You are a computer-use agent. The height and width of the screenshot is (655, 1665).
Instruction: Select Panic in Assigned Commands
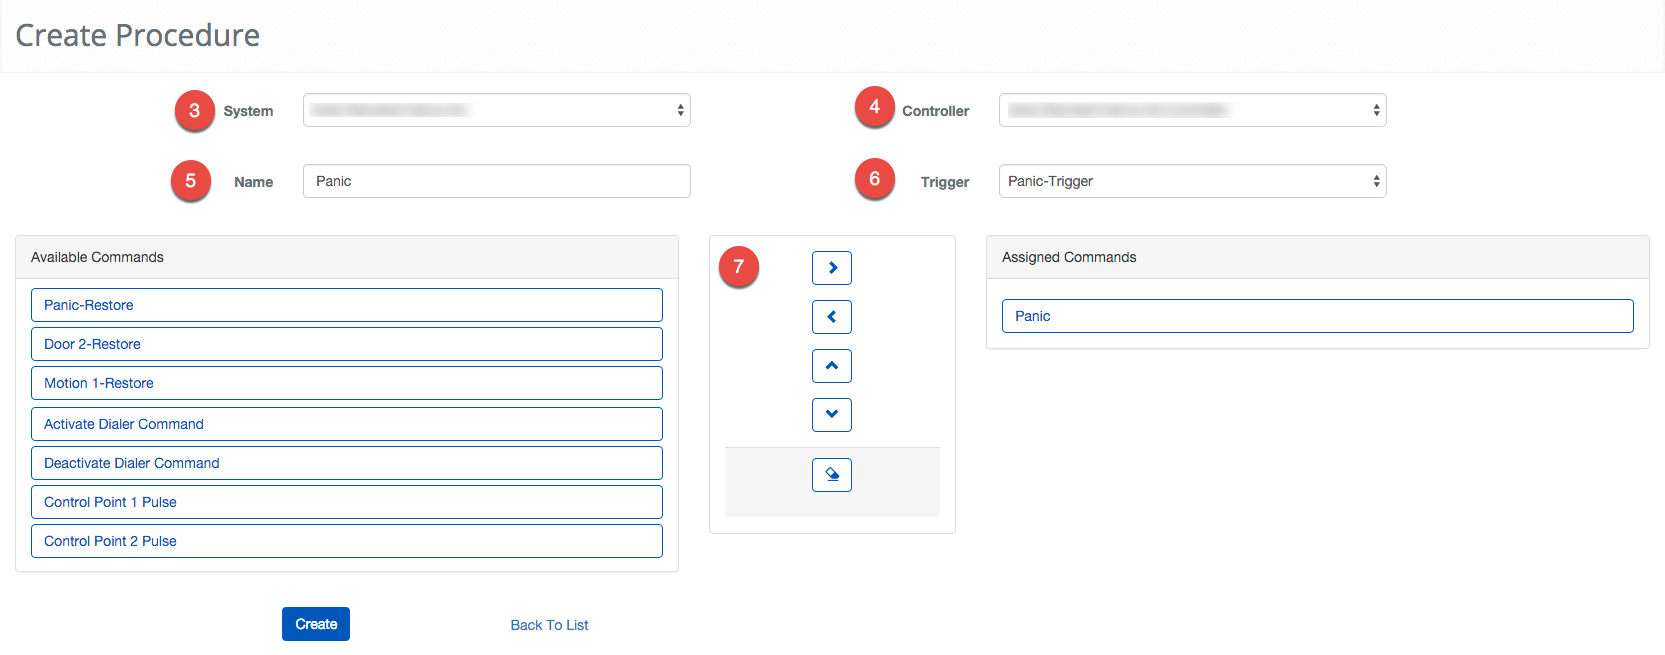point(1317,316)
